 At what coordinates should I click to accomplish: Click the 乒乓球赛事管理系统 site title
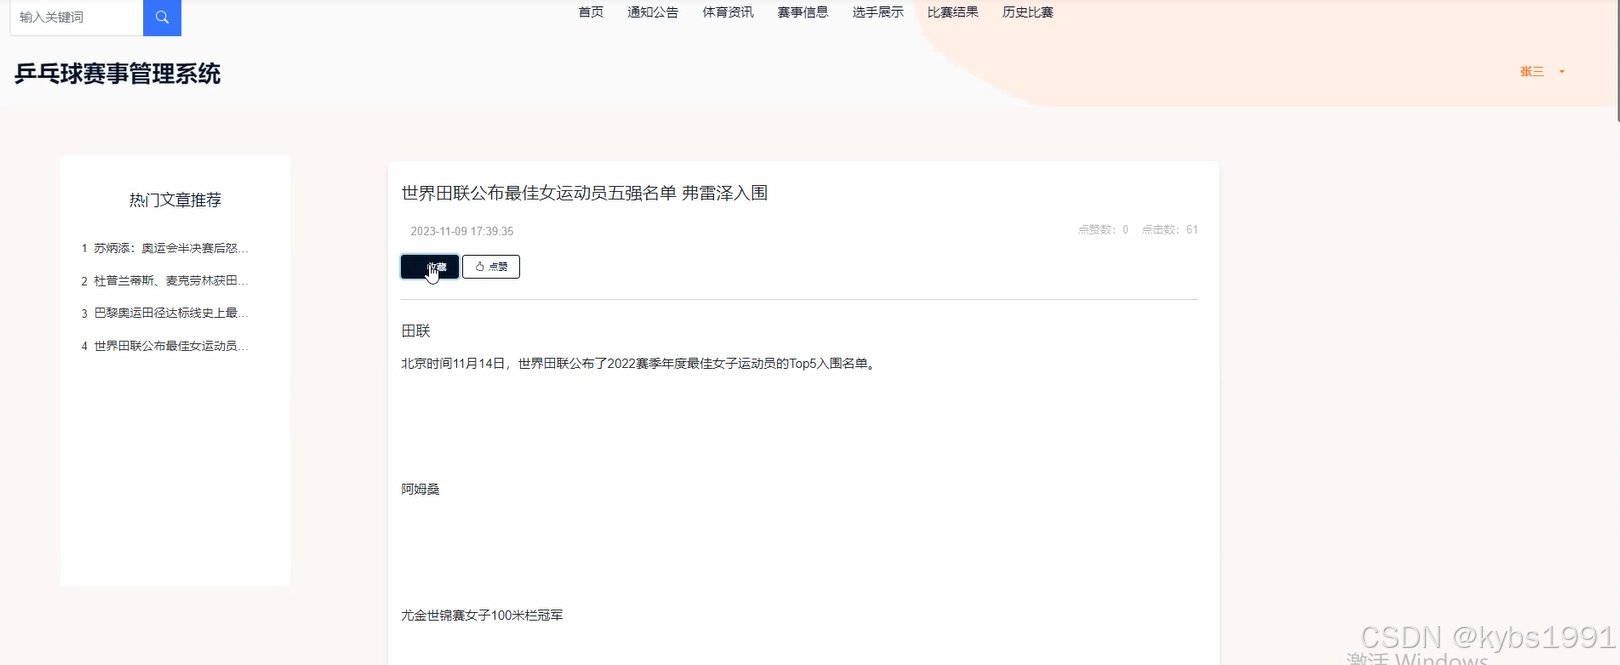(117, 74)
